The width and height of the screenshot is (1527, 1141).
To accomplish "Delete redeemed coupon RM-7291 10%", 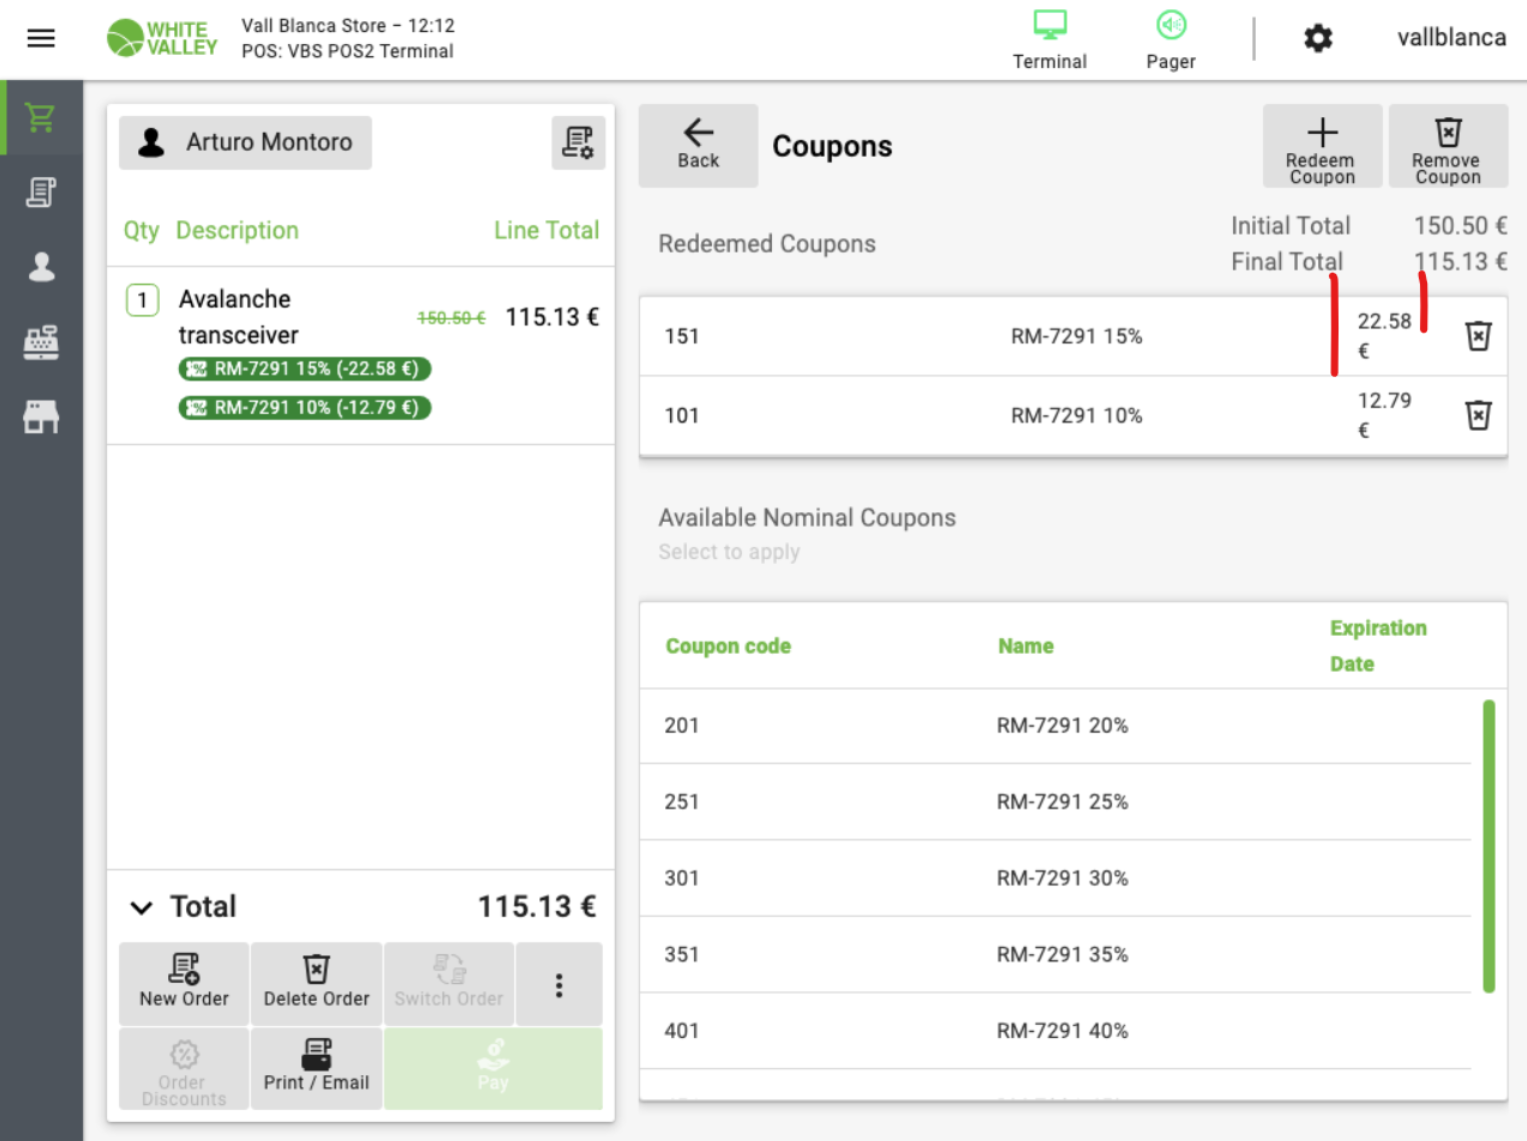I will tap(1478, 415).
